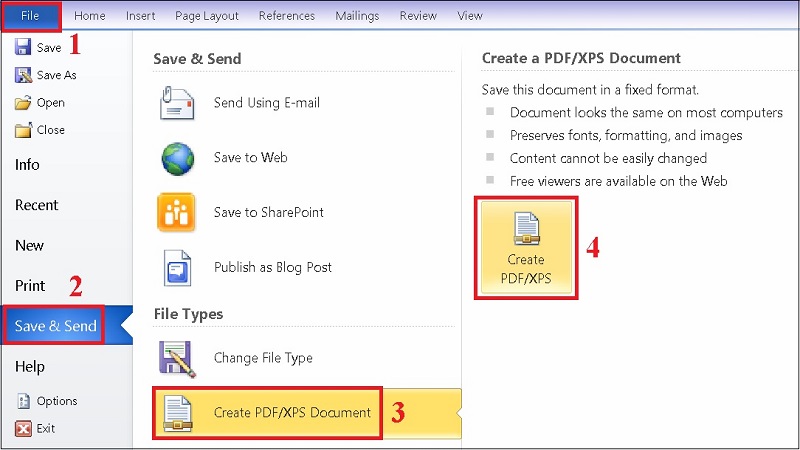Image resolution: width=800 pixels, height=450 pixels.
Task: Open the Page Layout tab
Action: (x=207, y=16)
